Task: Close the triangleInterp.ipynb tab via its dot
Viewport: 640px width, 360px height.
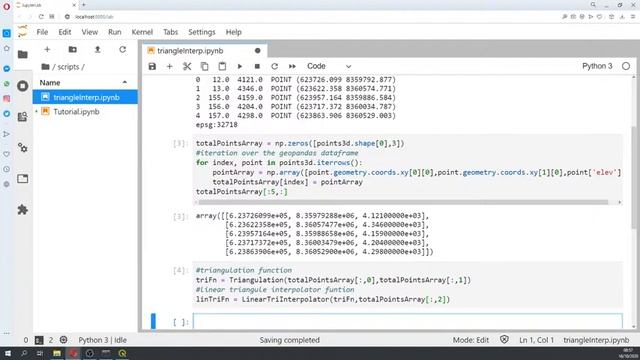Action: 258,51
